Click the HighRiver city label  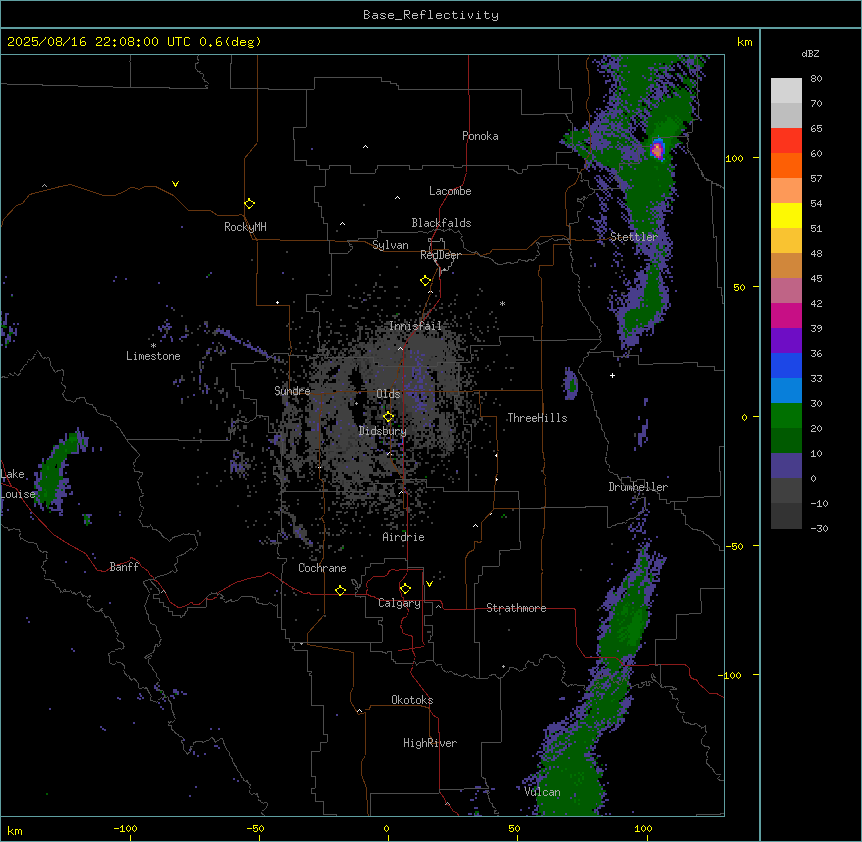(x=430, y=743)
